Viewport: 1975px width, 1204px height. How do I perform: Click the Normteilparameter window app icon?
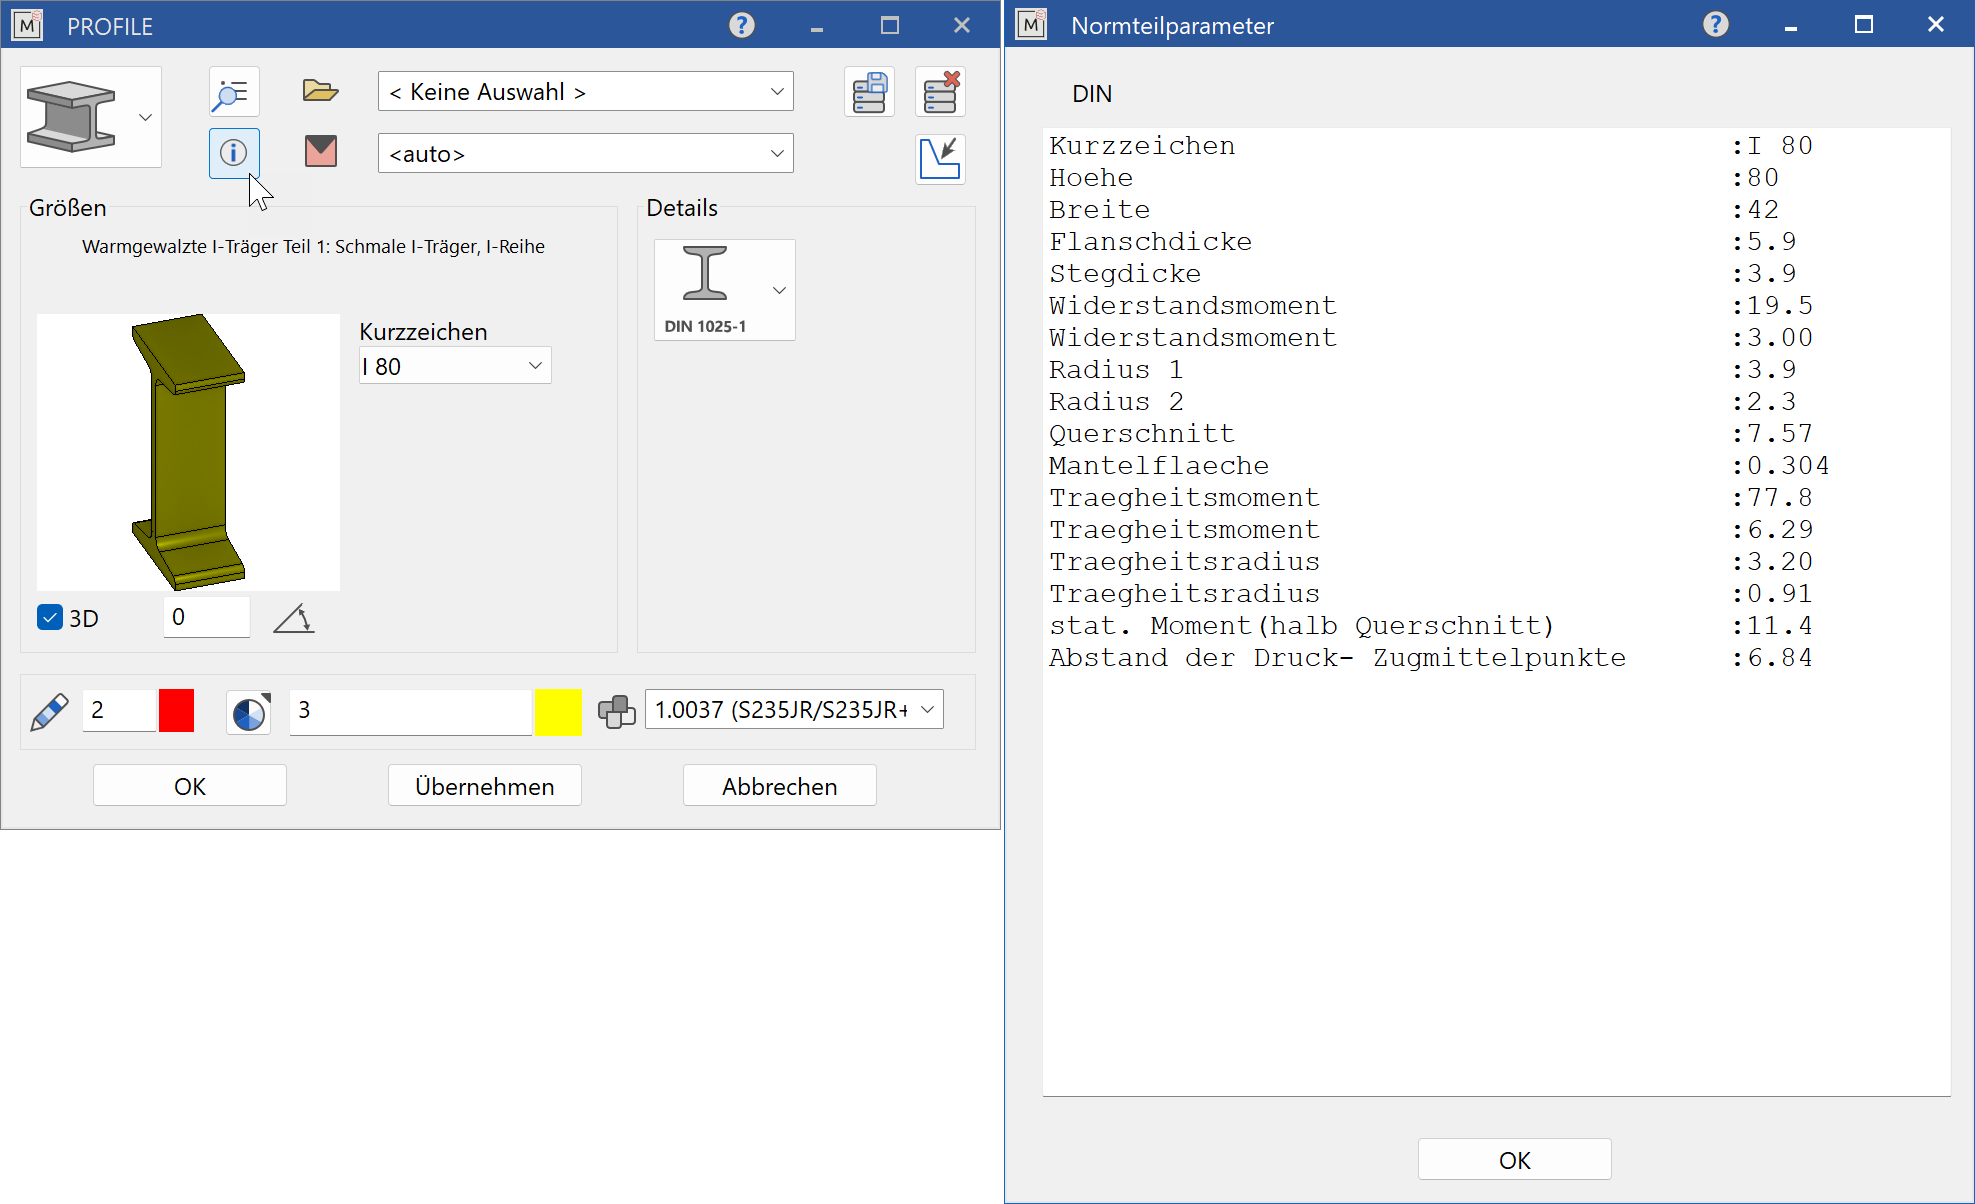(x=1031, y=24)
